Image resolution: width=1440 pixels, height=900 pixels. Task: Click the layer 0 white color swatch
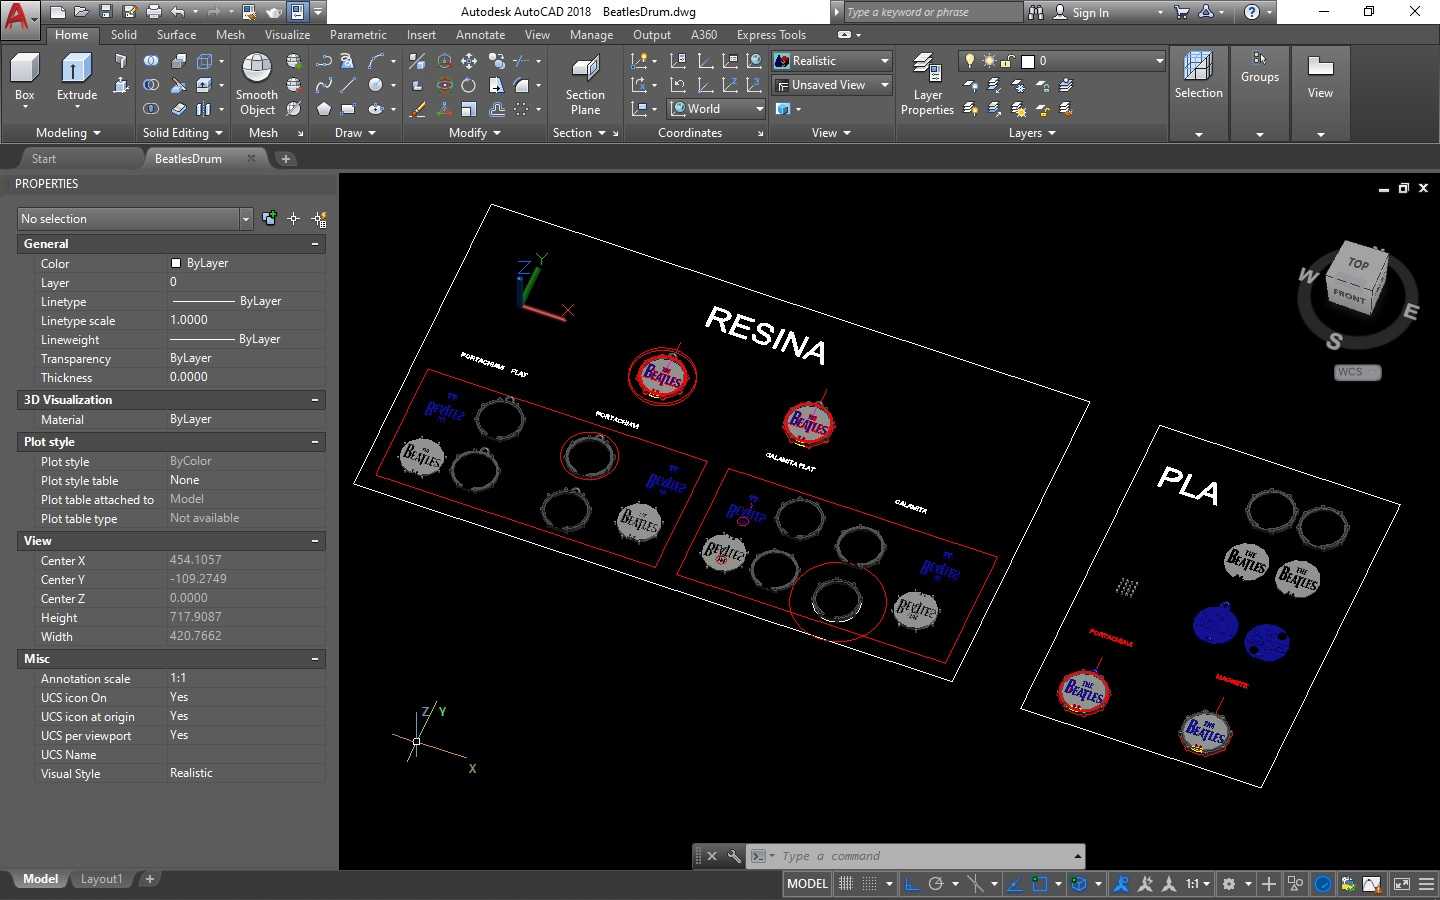tap(1027, 61)
